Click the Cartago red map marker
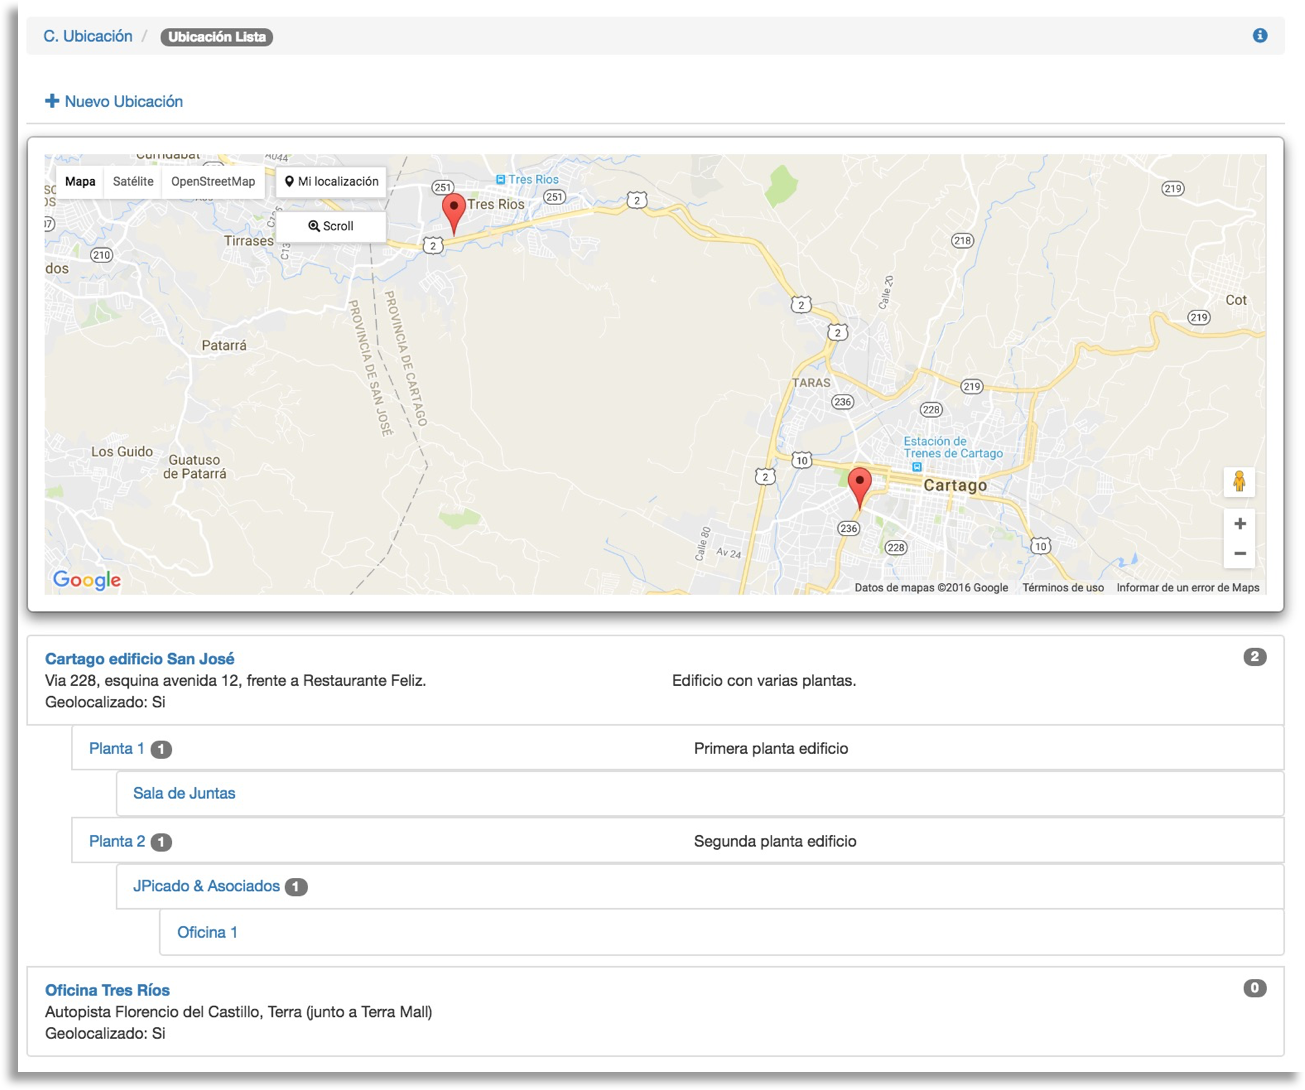The height and width of the screenshot is (1090, 1305). point(859,485)
